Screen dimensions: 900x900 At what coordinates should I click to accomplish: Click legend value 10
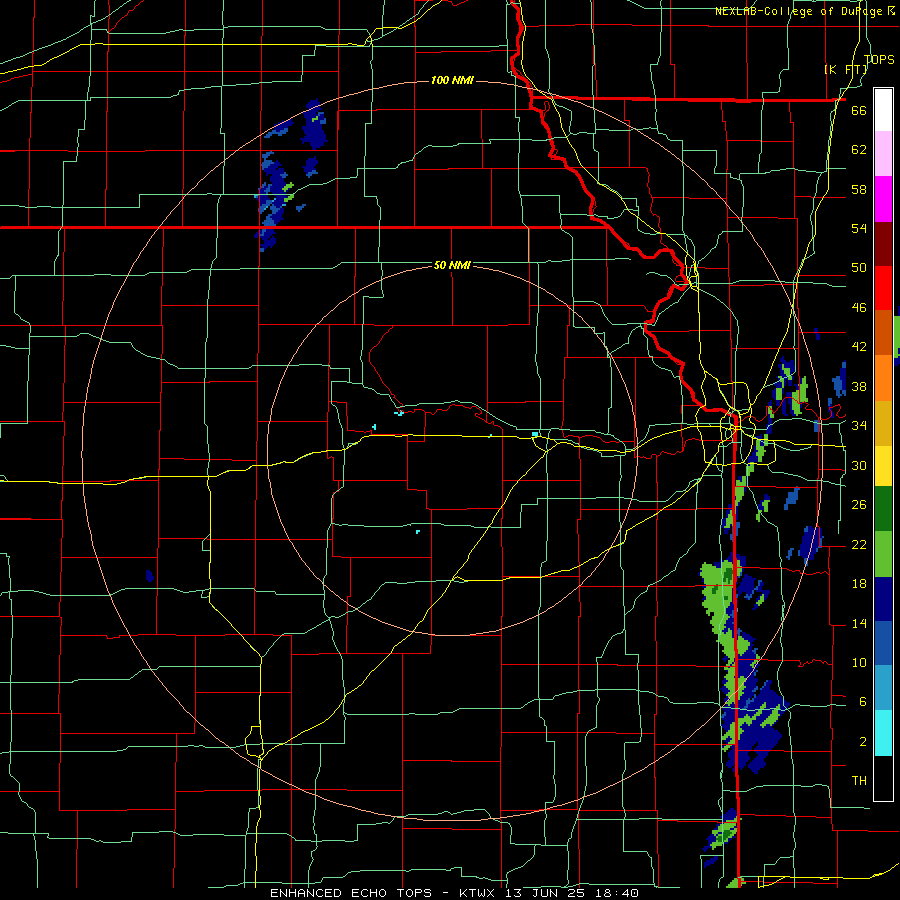tap(859, 663)
